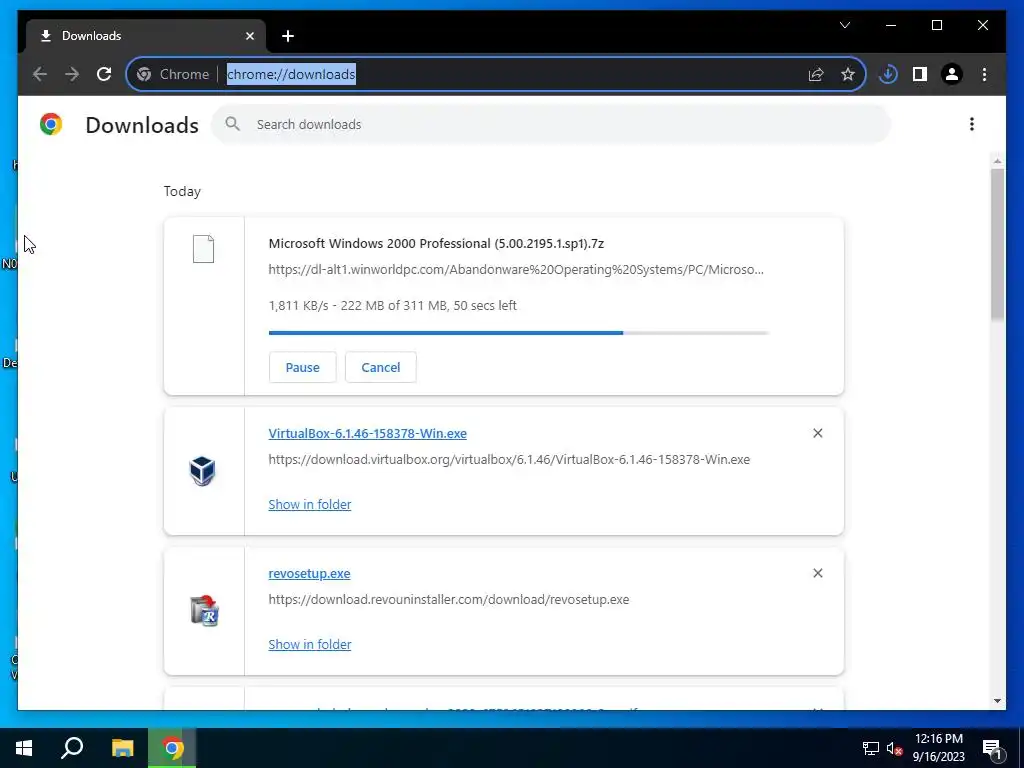
Task: Click the muted volume tray icon
Action: pyautogui.click(x=895, y=748)
